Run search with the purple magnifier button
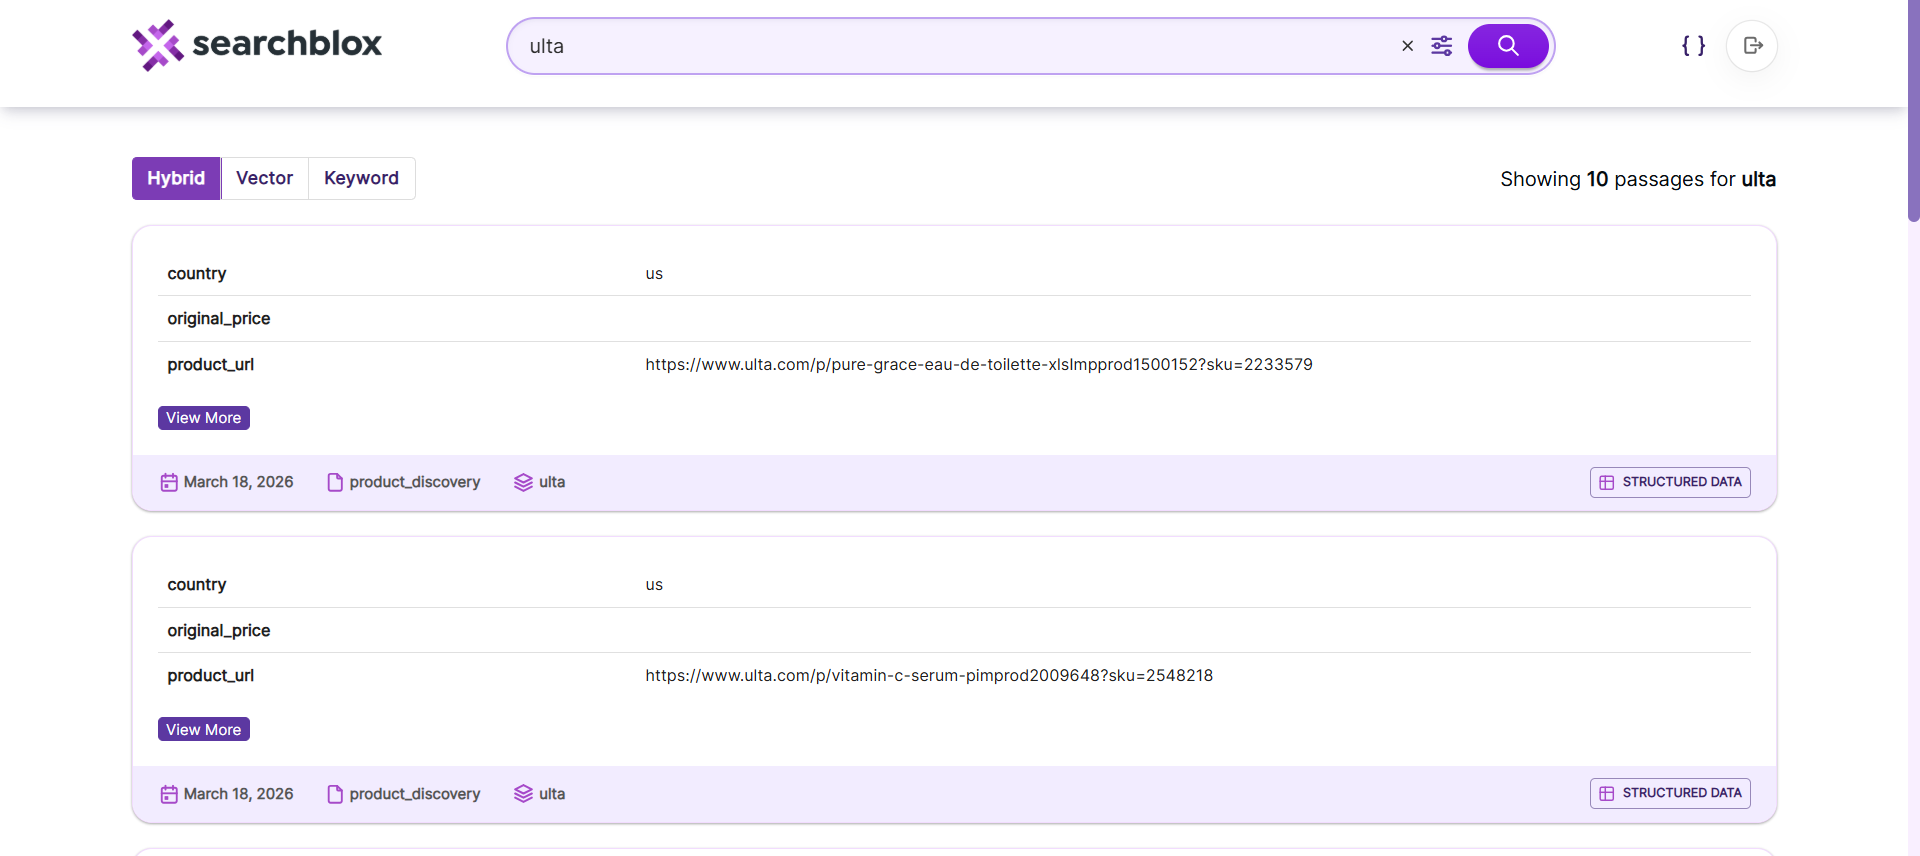Viewport: 1920px width, 856px height. 1507,46
